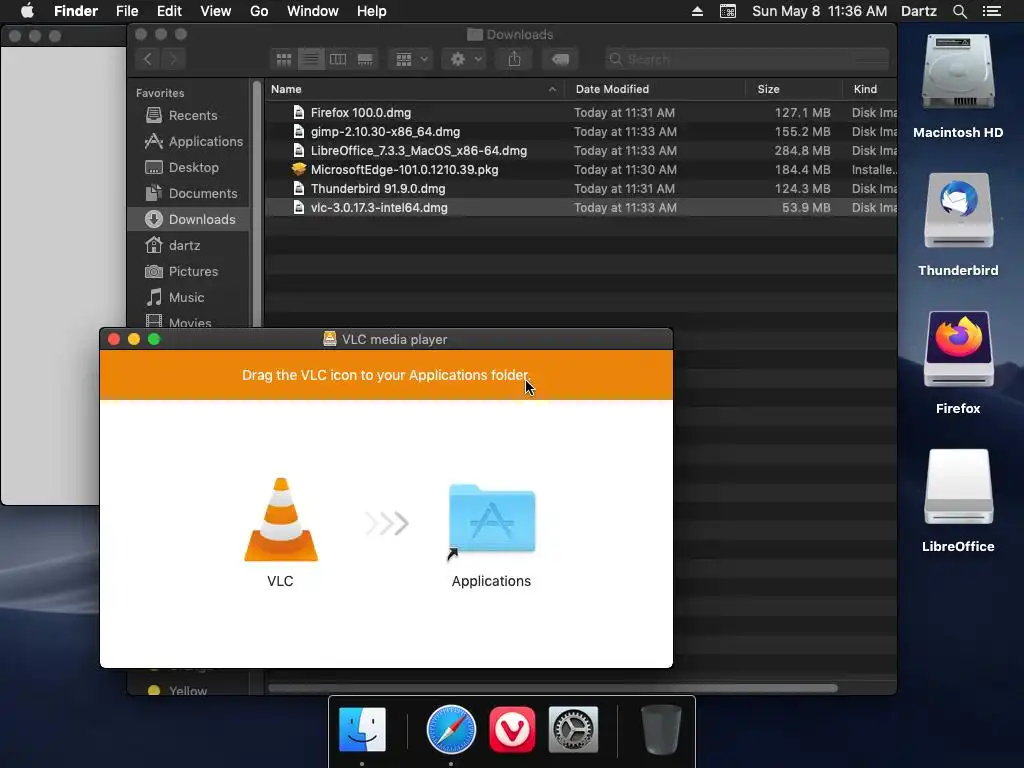Sort files by Size column header

(x=794, y=89)
